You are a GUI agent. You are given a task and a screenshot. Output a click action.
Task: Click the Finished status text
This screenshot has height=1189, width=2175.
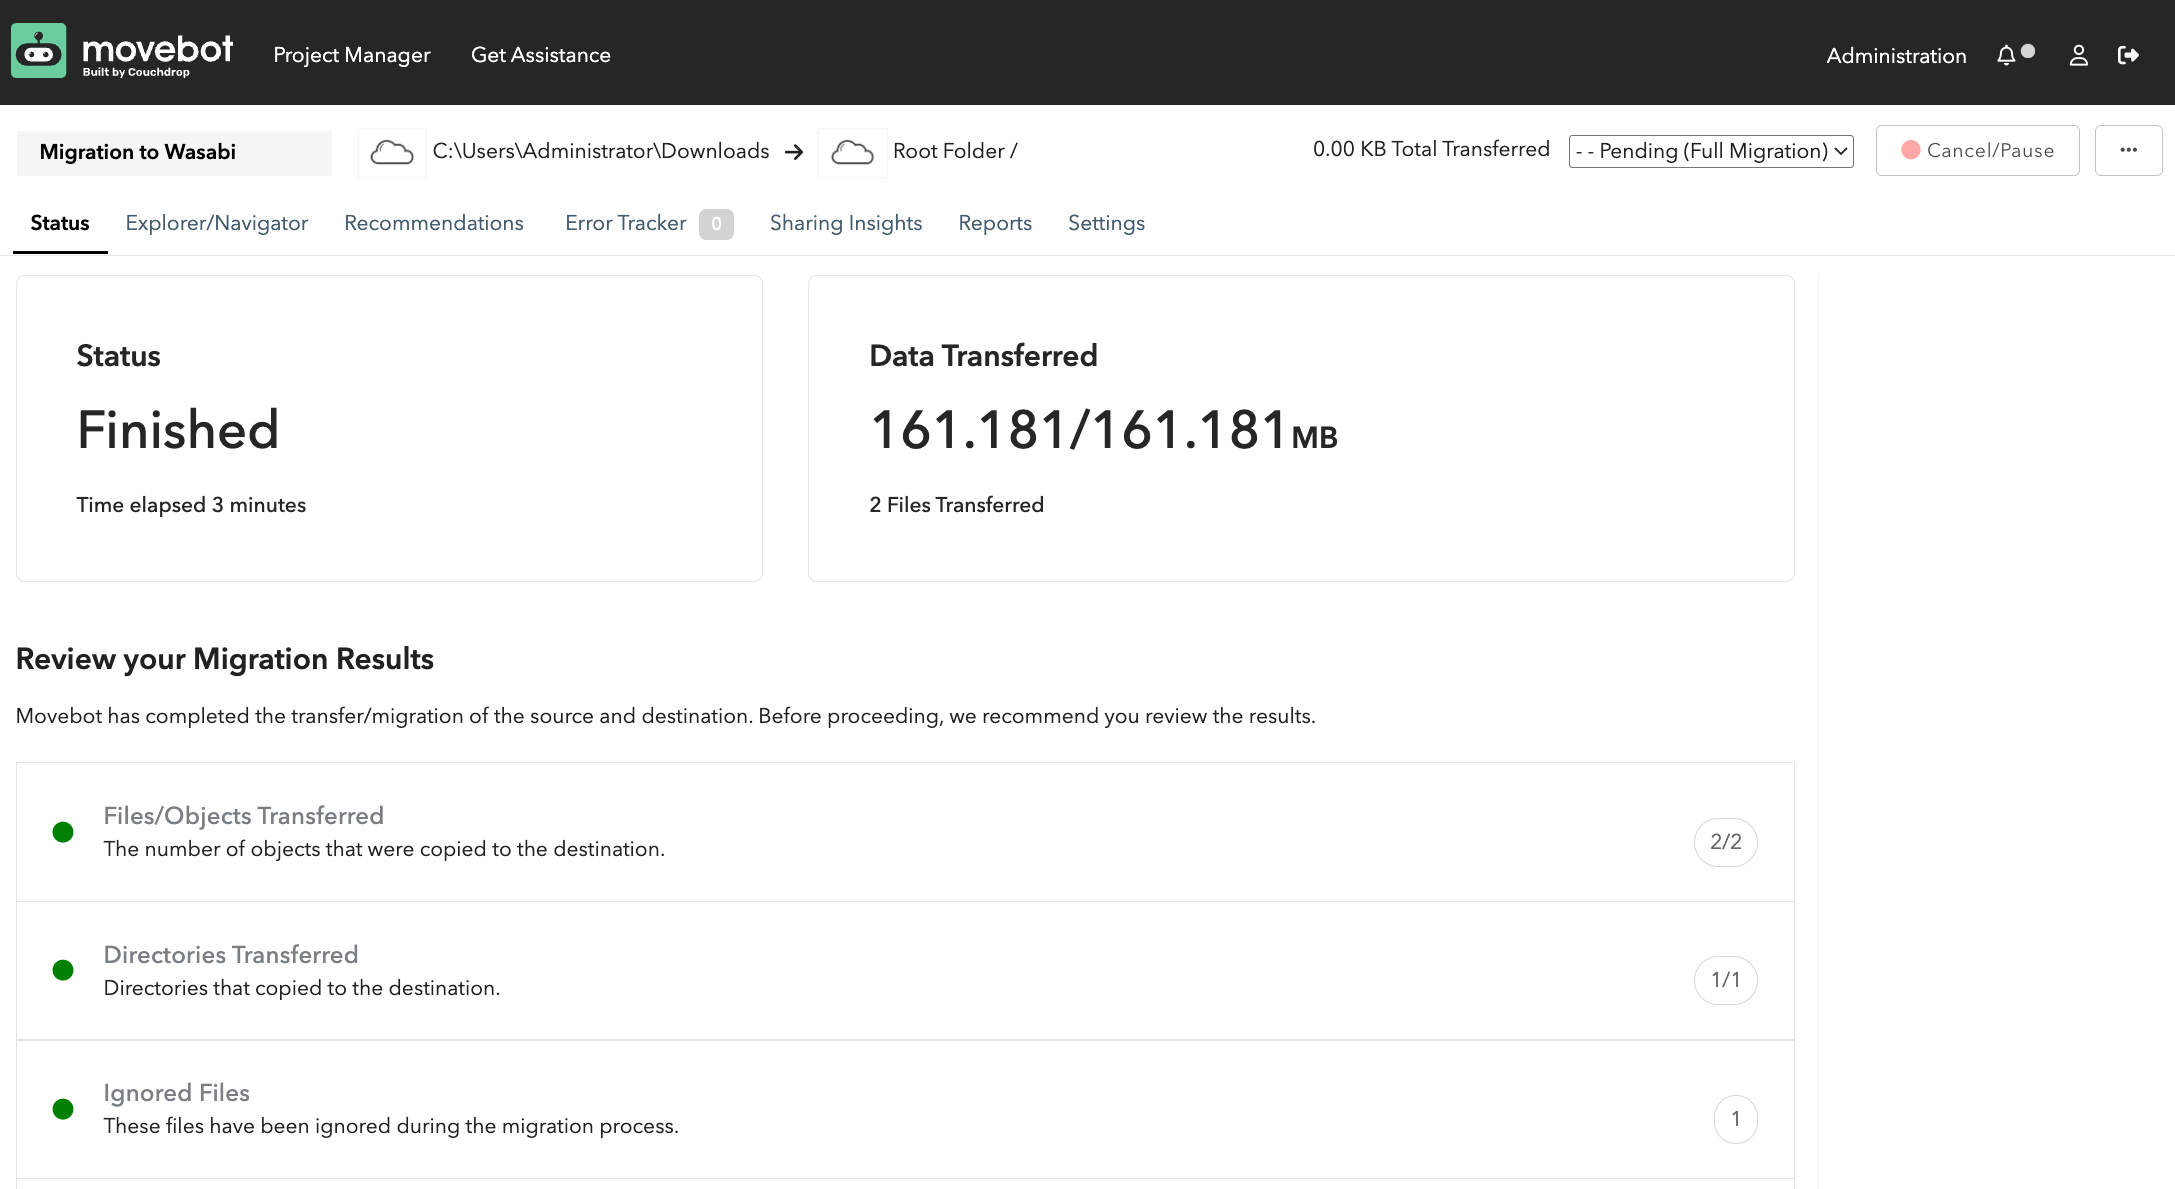pyautogui.click(x=178, y=430)
